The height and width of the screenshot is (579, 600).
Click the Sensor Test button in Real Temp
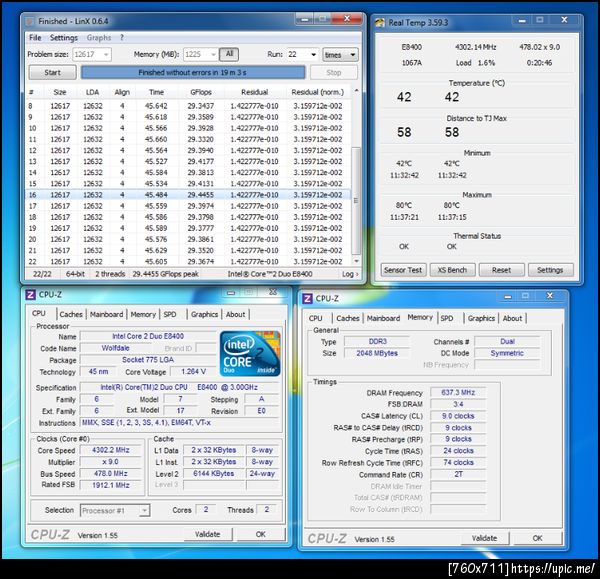(x=403, y=270)
